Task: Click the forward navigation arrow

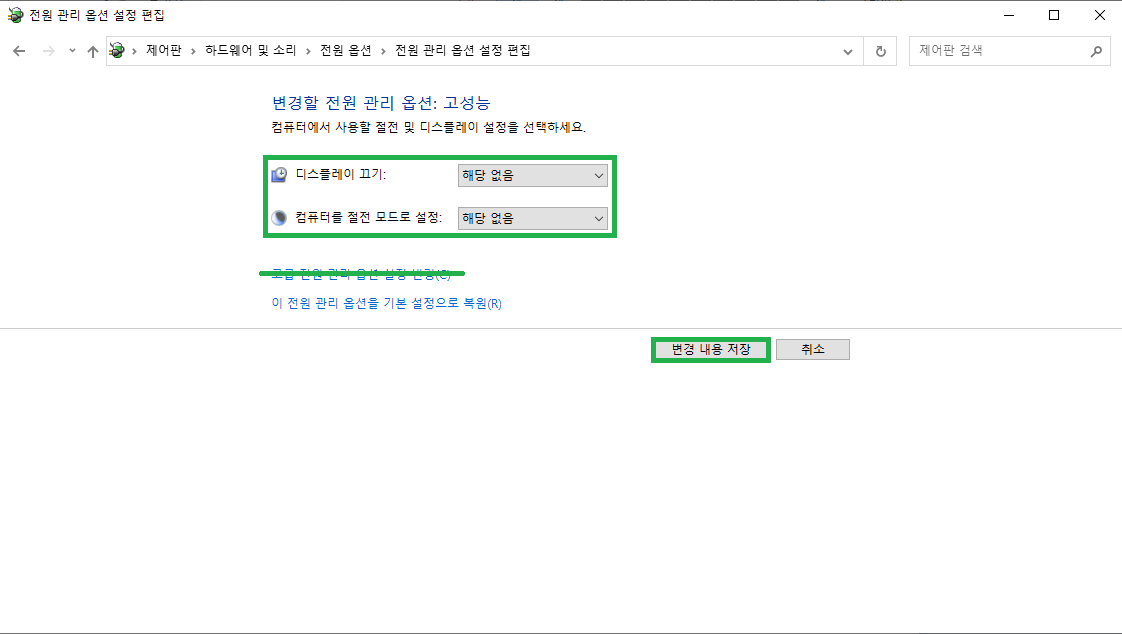Action: pos(49,51)
